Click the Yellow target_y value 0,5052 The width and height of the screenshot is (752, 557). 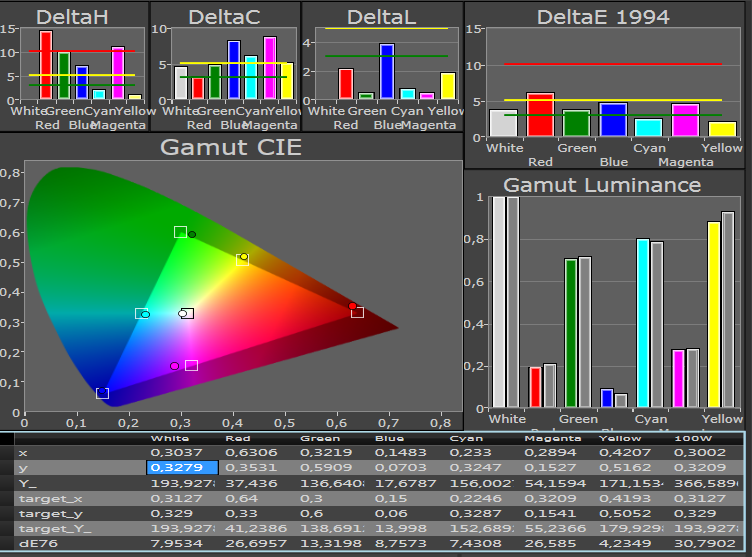pos(625,514)
